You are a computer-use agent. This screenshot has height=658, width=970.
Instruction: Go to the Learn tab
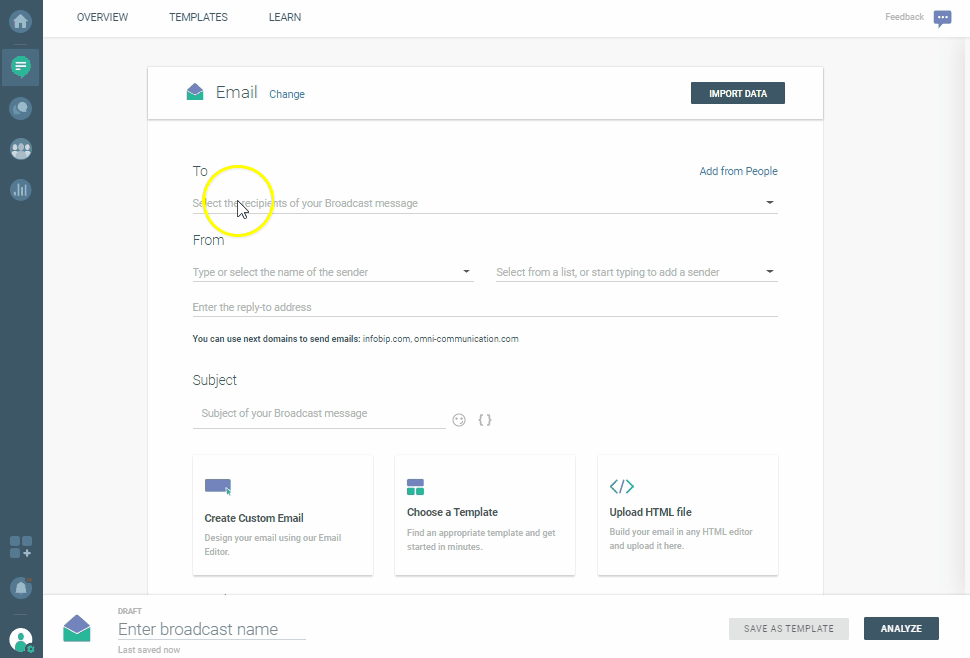click(x=285, y=17)
